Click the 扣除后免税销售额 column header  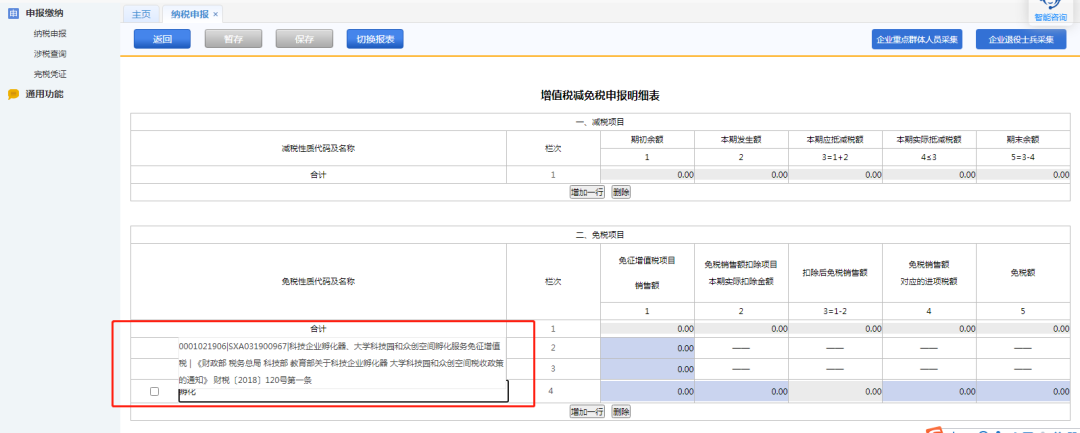(x=835, y=272)
